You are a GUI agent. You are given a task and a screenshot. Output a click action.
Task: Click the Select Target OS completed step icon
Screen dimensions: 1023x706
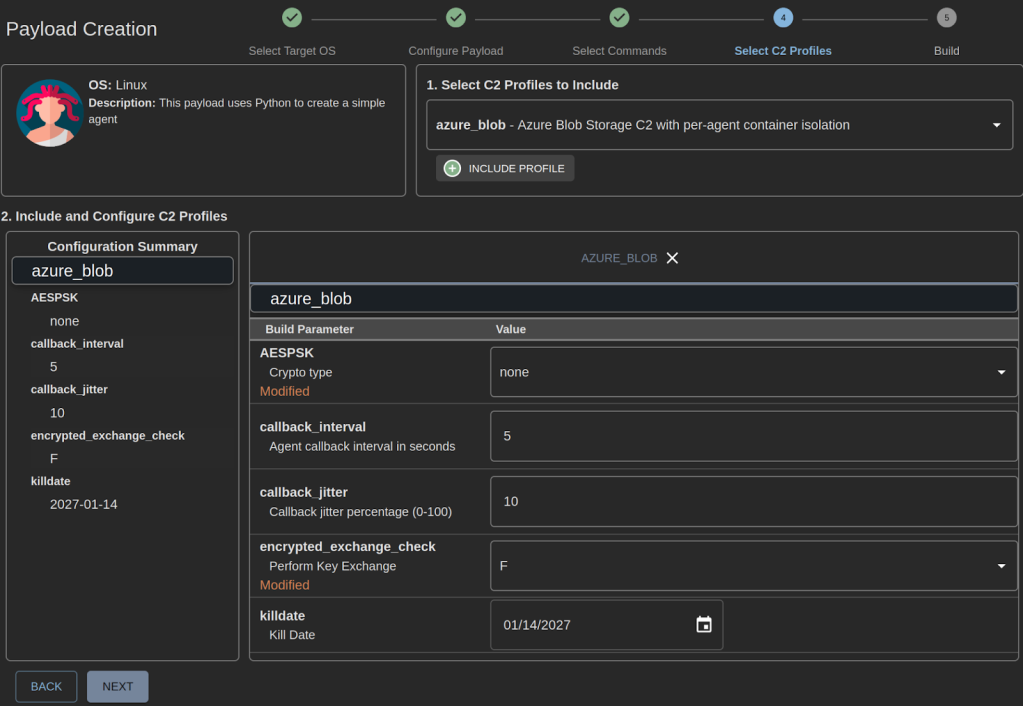click(x=292, y=17)
